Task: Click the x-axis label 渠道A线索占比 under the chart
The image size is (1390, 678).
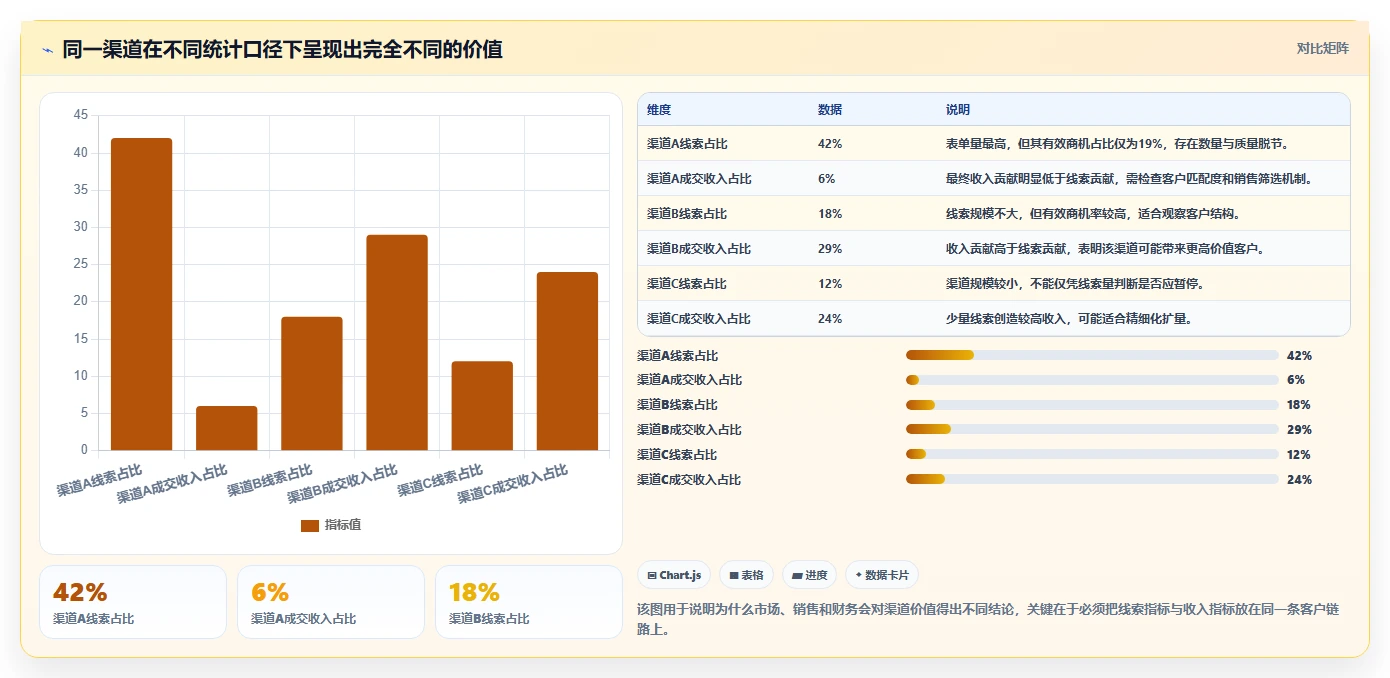Action: coord(100,481)
